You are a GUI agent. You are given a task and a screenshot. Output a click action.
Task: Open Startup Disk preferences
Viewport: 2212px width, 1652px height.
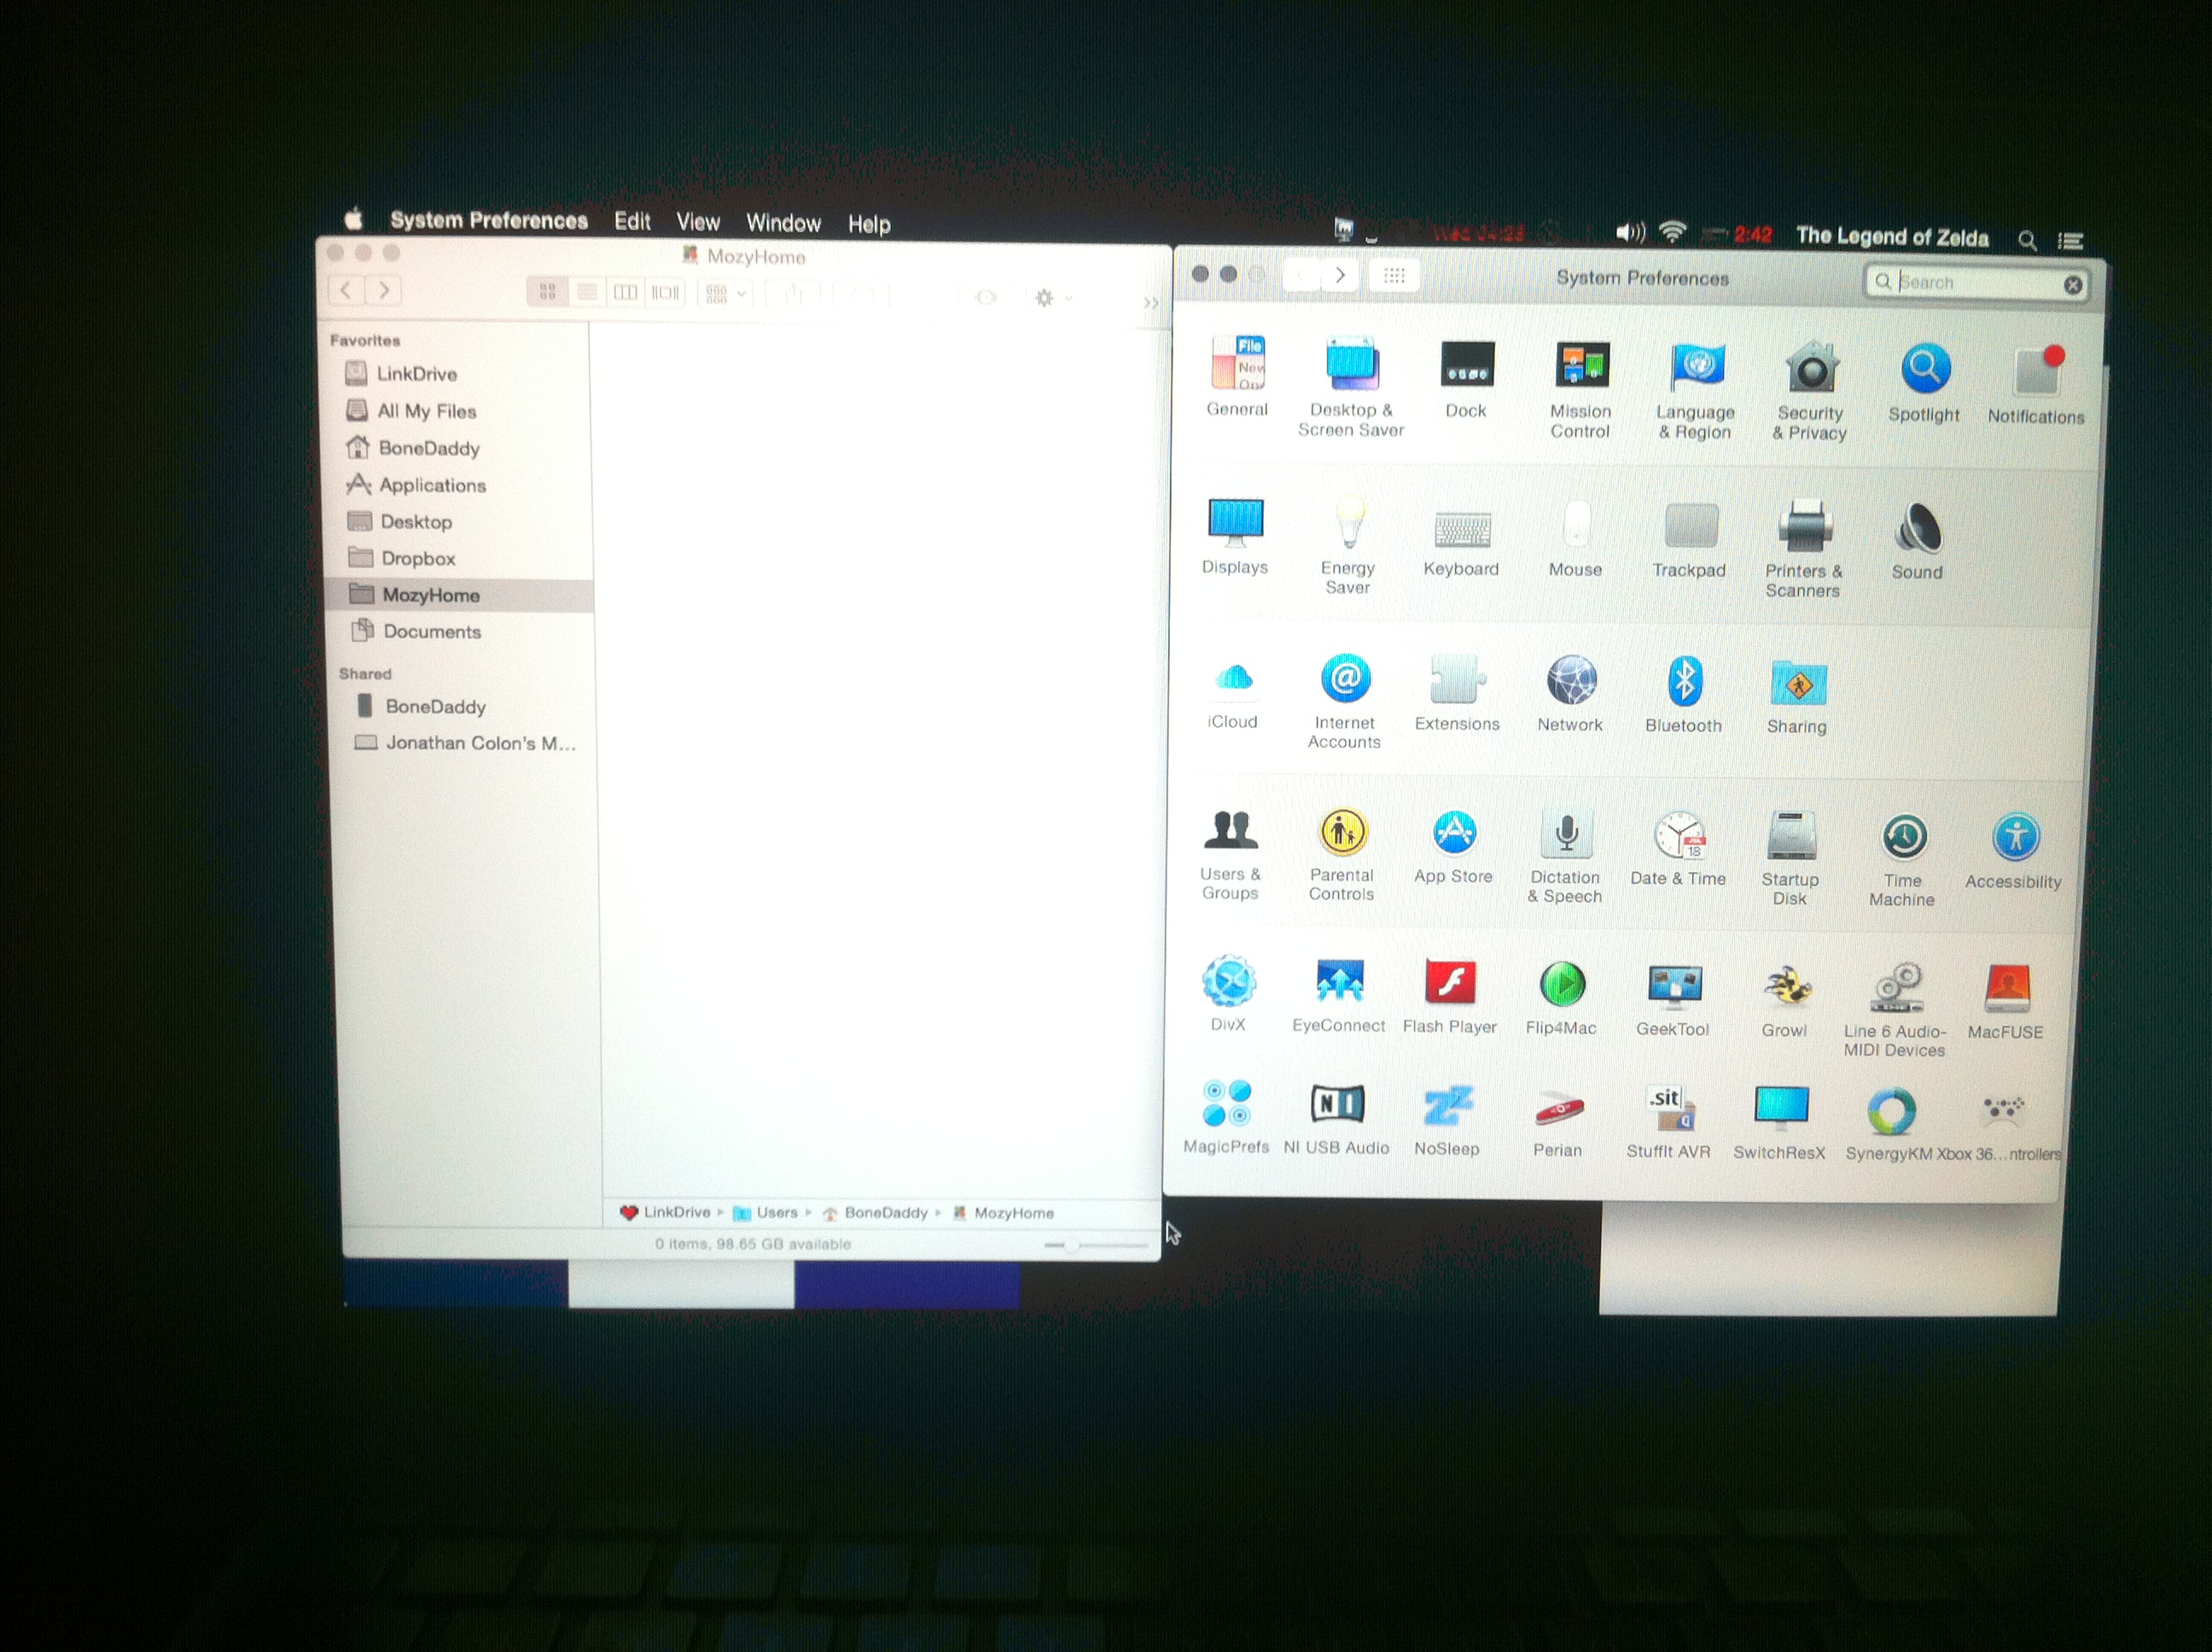point(1791,837)
